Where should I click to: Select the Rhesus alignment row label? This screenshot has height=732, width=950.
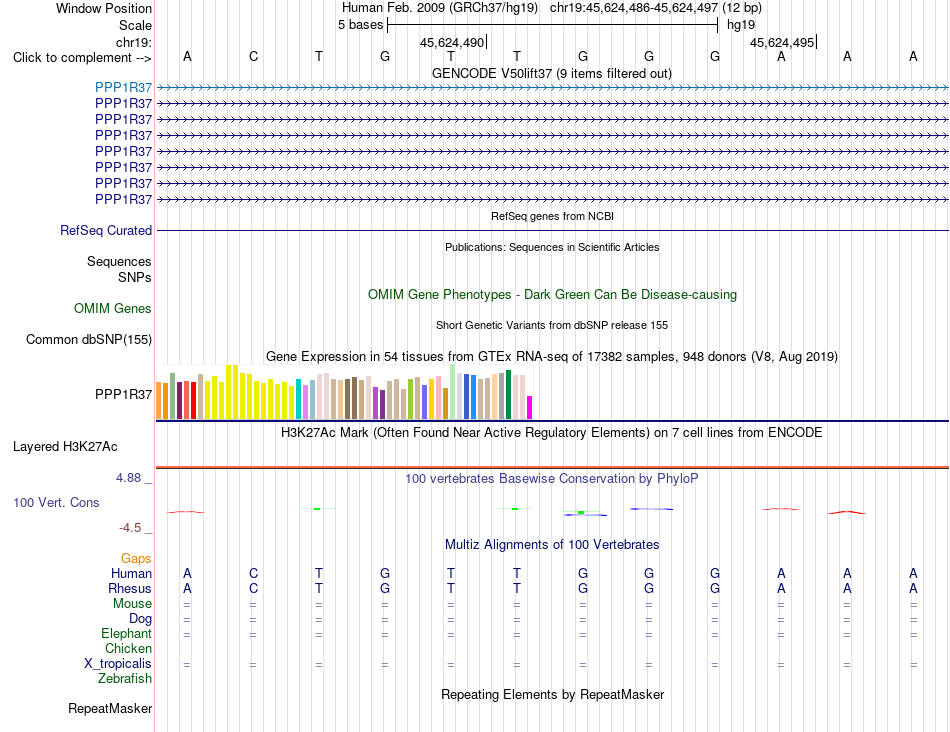130,588
